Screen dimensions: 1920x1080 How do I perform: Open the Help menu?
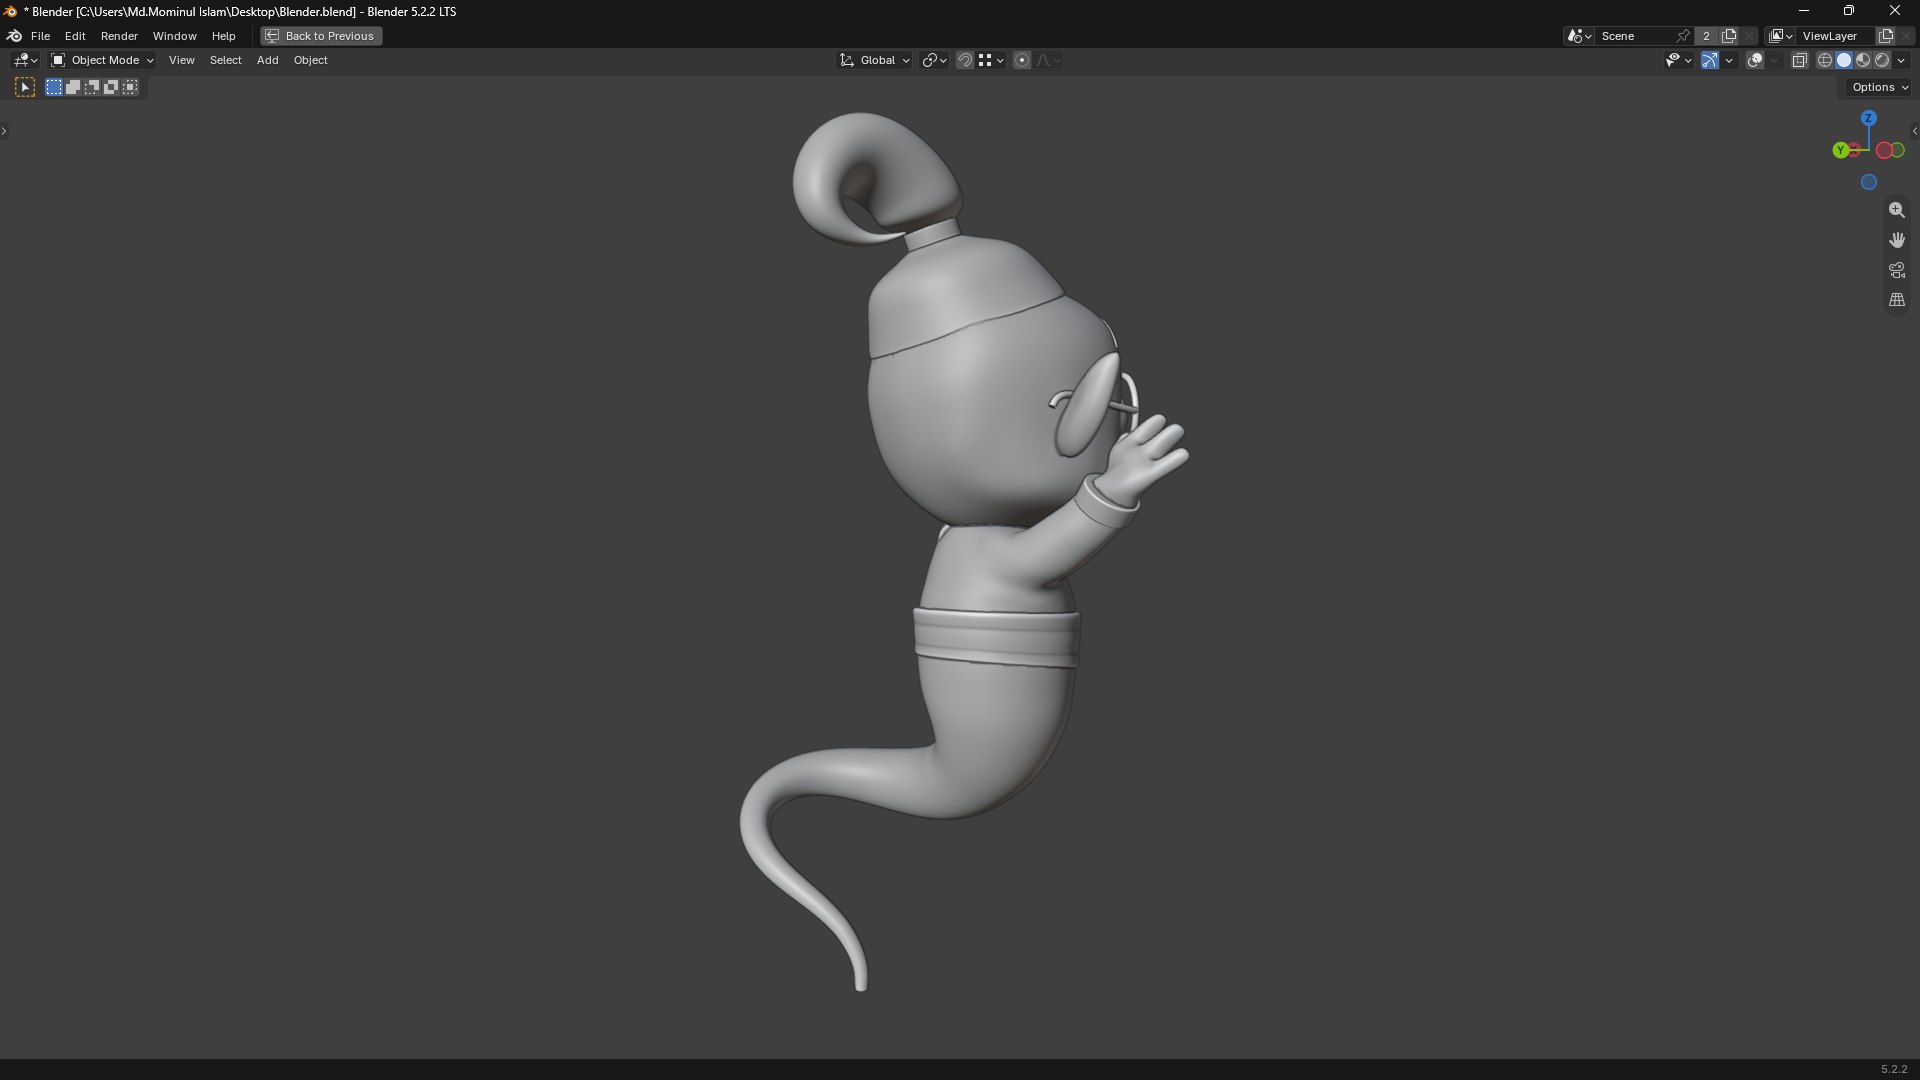[x=223, y=36]
